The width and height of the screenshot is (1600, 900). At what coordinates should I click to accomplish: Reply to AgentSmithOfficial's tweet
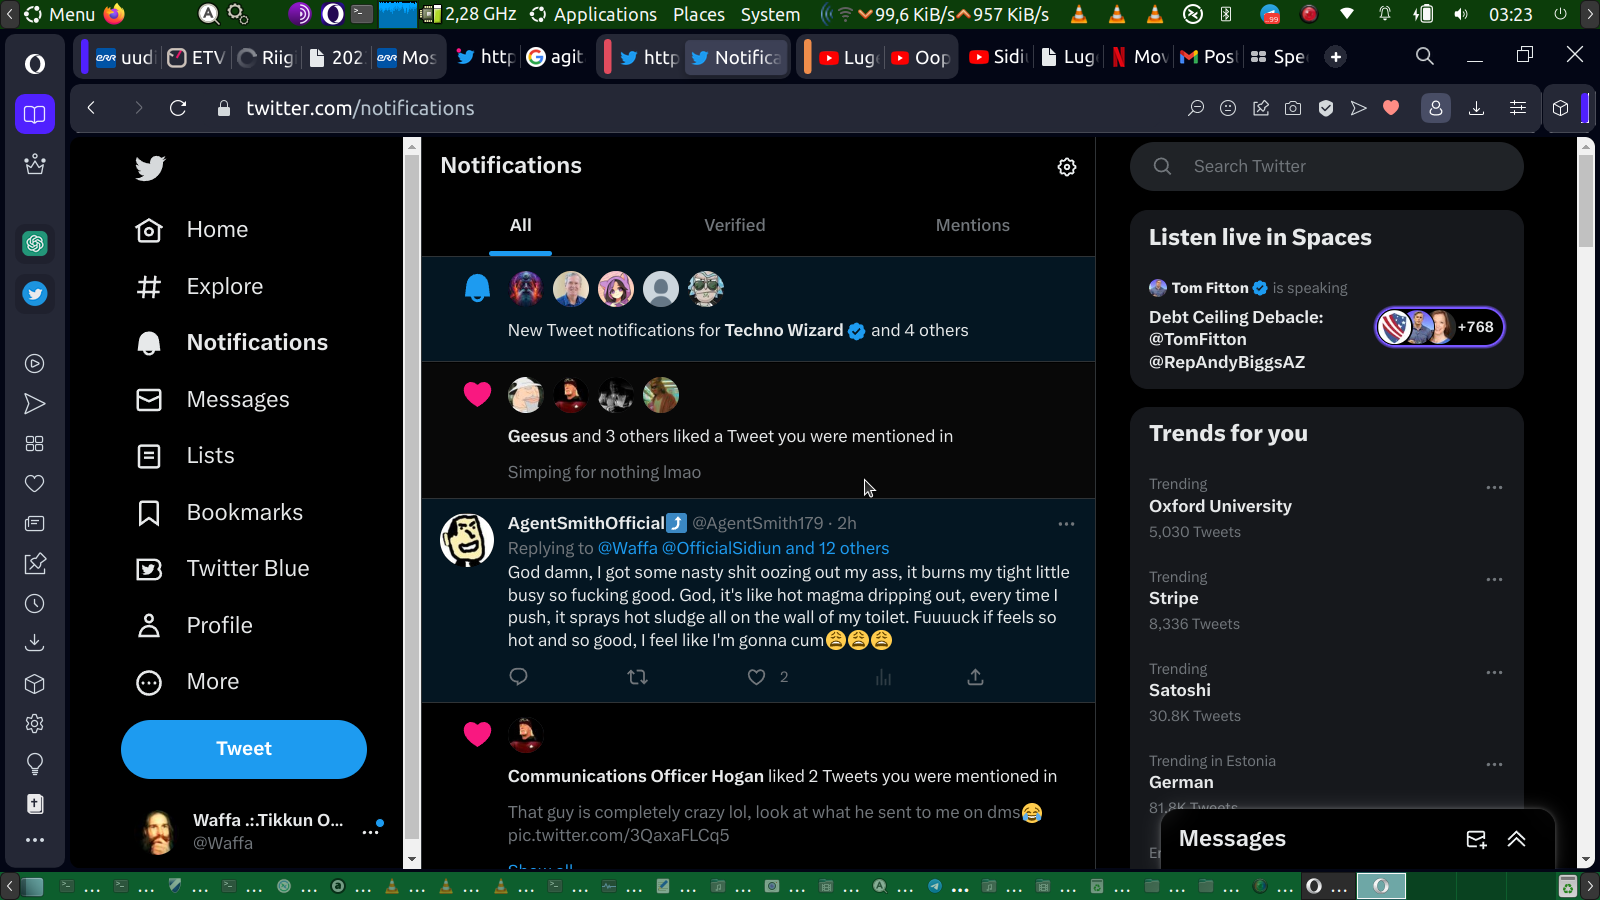tap(518, 677)
